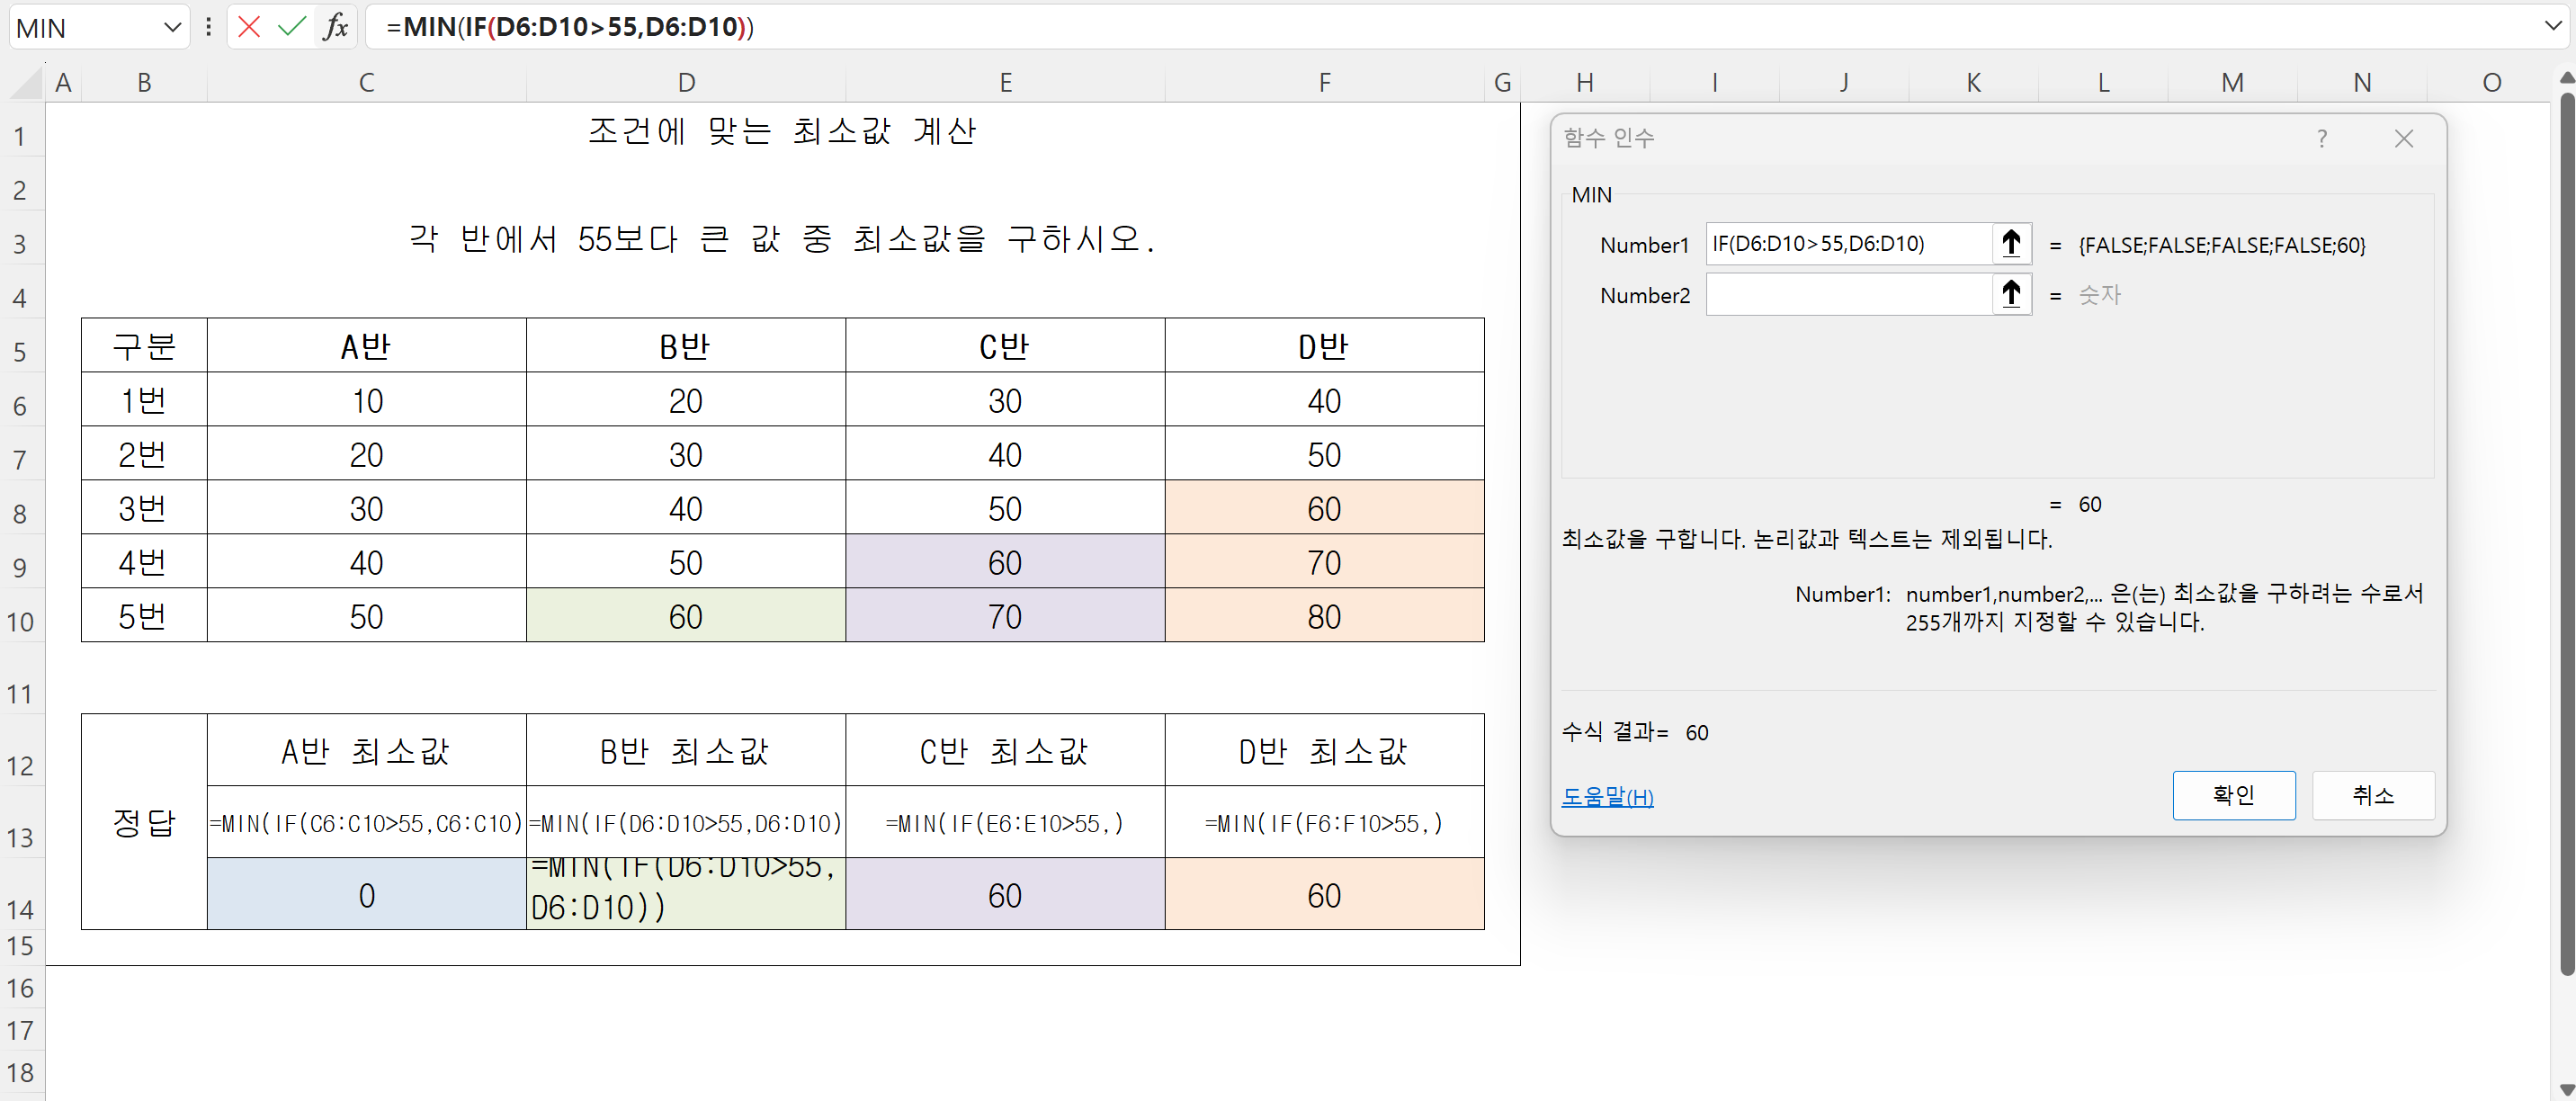The width and height of the screenshot is (2576, 1101).
Task: Click the formula bar options dots icon
Action: (208, 27)
